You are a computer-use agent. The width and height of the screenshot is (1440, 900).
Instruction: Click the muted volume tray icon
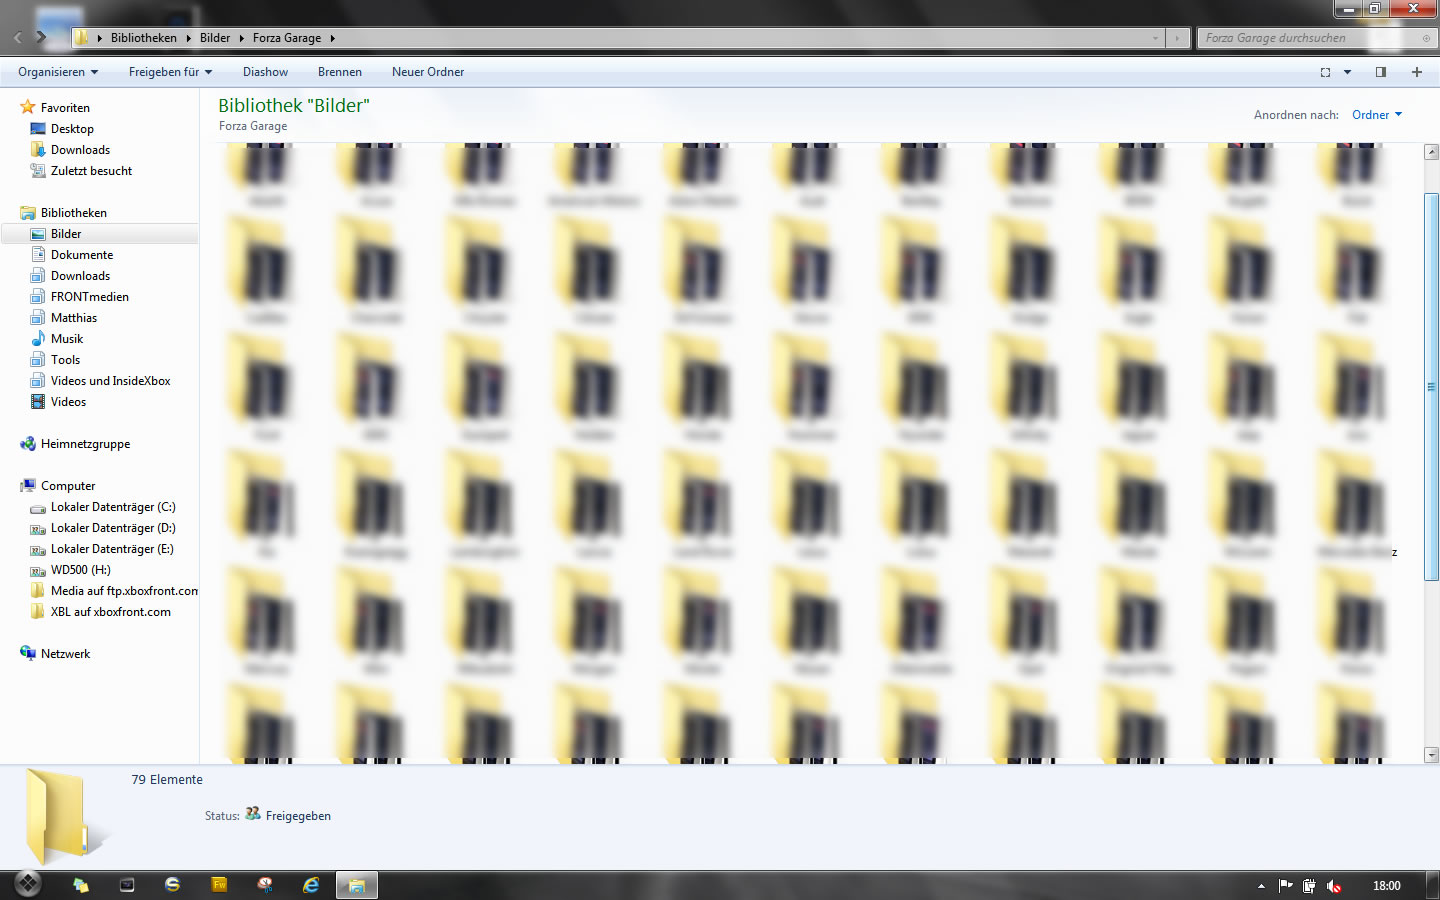coord(1333,886)
